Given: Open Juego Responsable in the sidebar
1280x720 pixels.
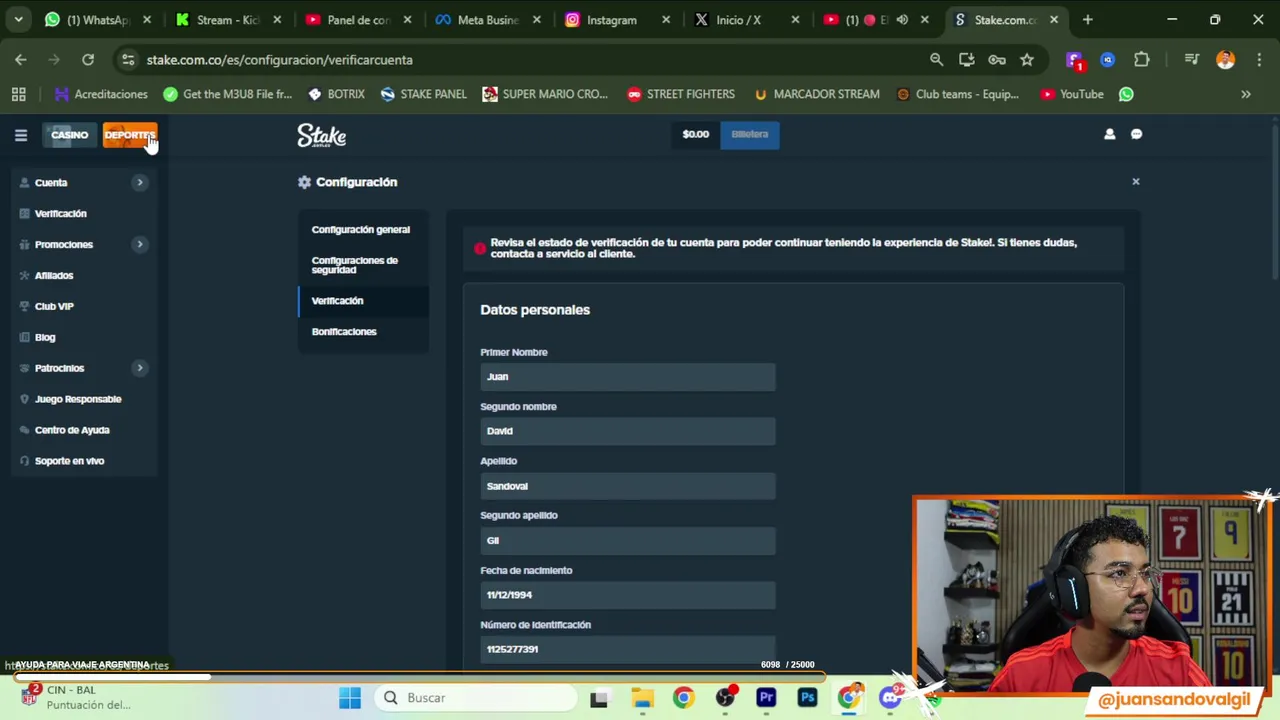Looking at the screenshot, I should (78, 399).
